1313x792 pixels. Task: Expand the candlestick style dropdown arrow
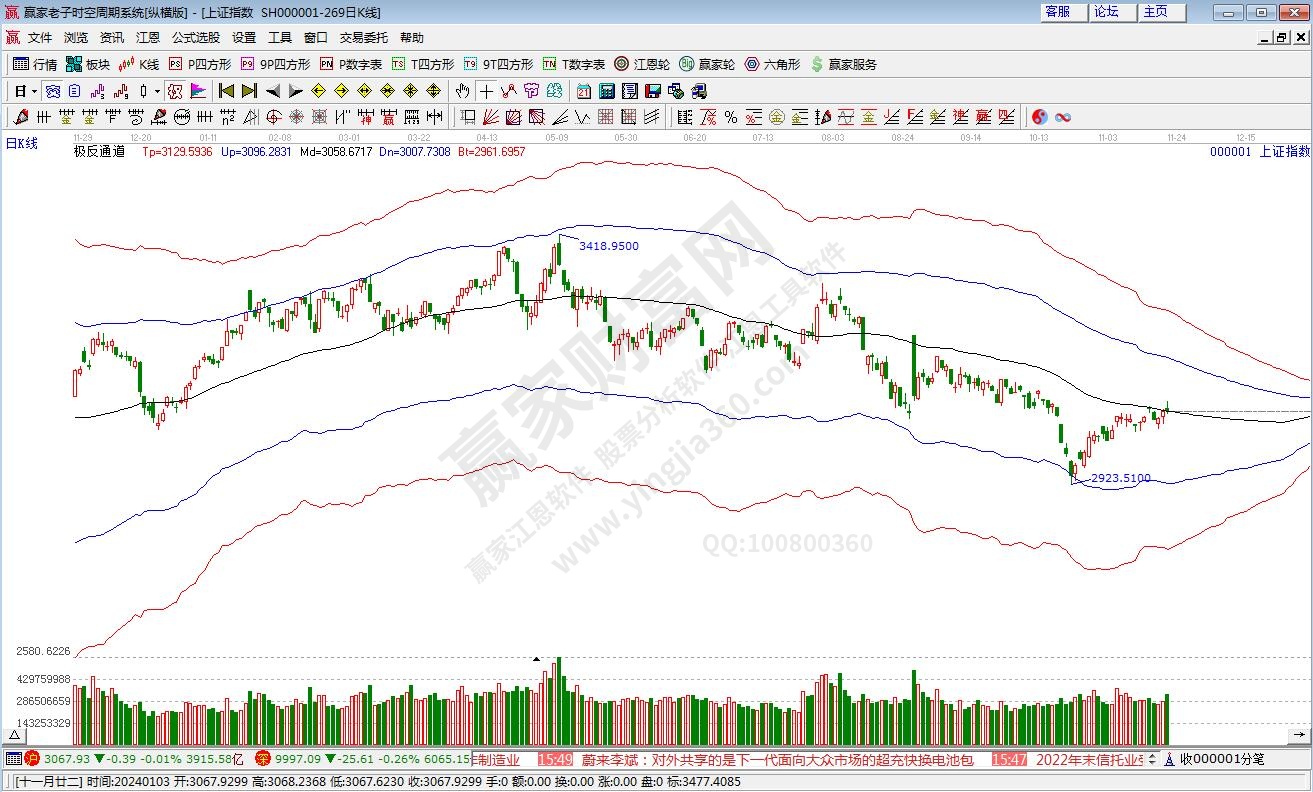click(157, 91)
